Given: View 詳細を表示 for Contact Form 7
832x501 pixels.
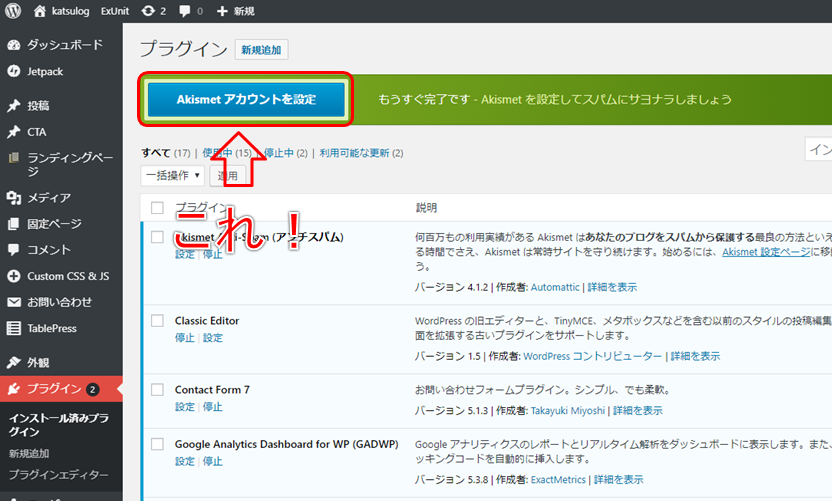Looking at the screenshot, I should click(x=638, y=410).
